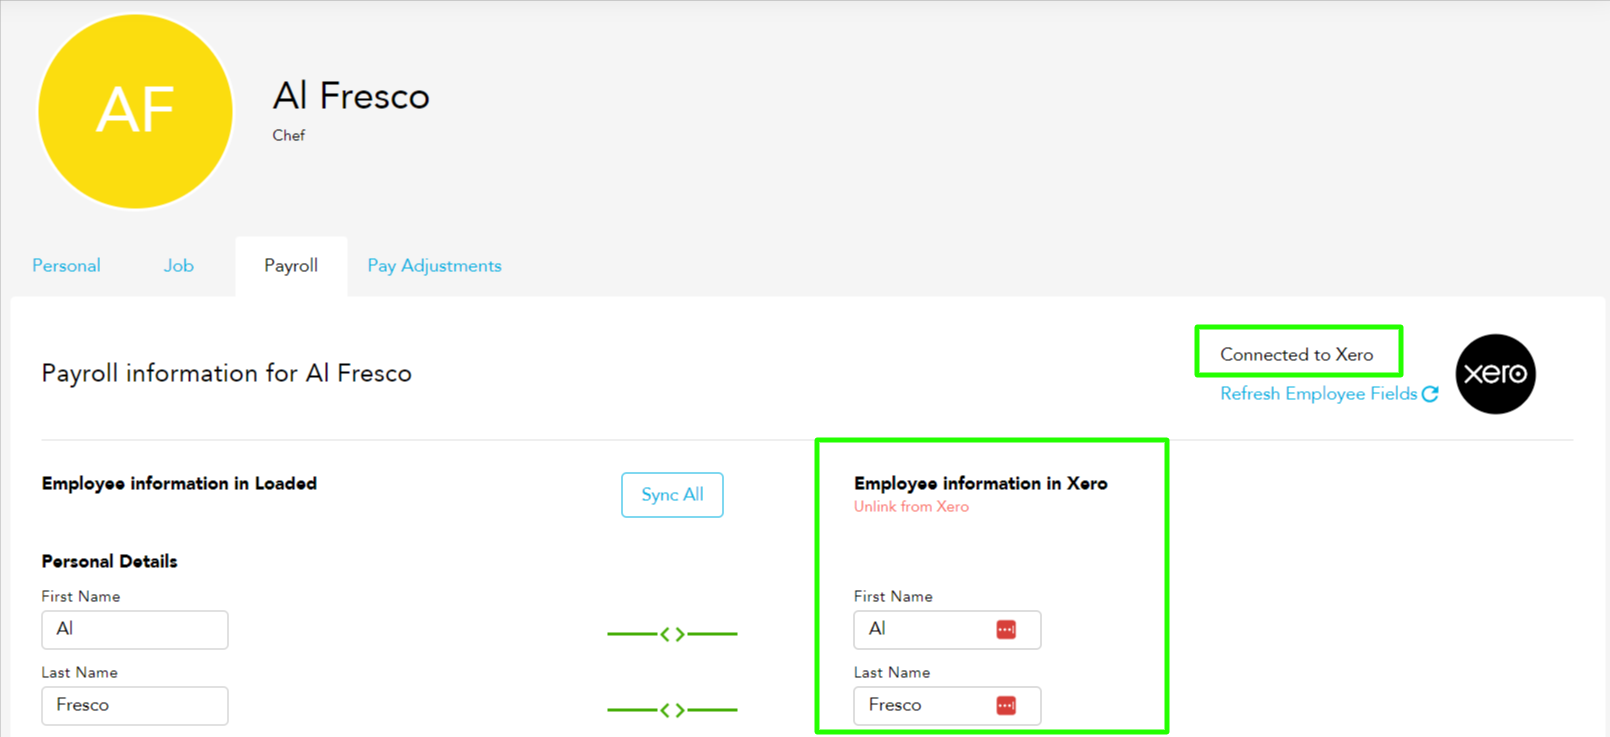Open the Pay Adjustments tab
1610x737 pixels.
pos(434,266)
